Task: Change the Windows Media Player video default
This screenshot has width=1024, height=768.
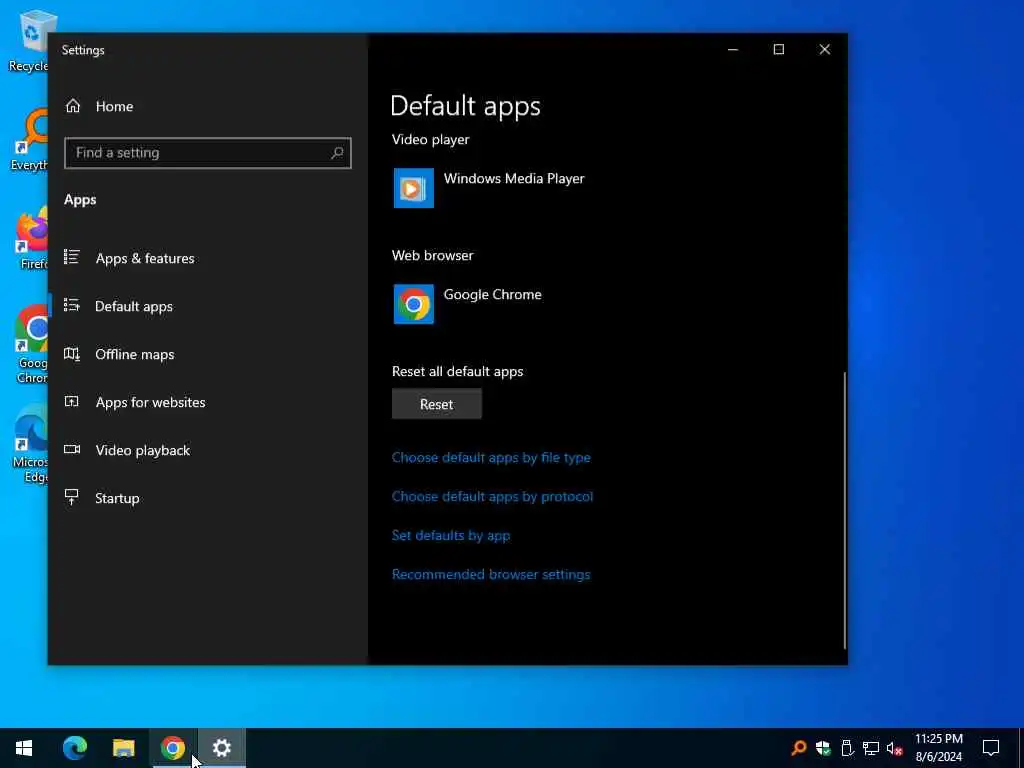Action: [488, 188]
